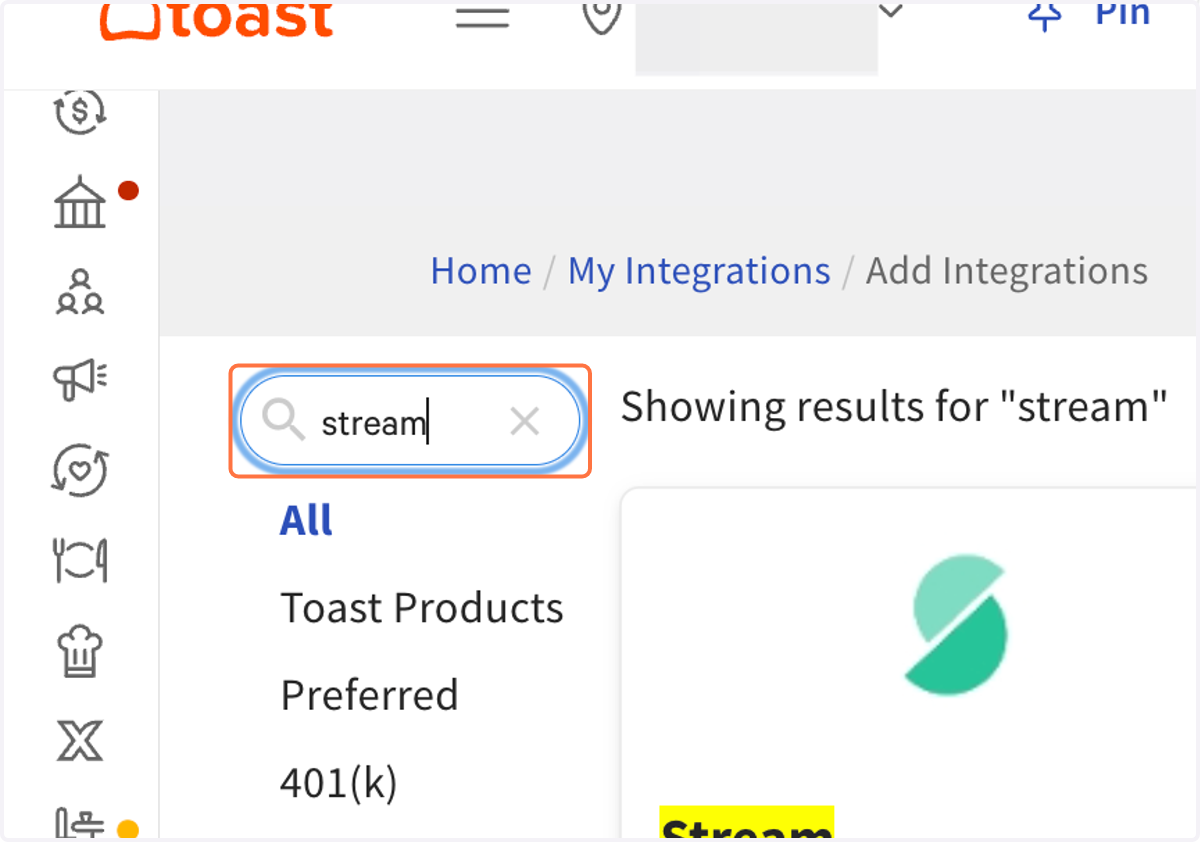Select the location pin icon
Image resolution: width=1200 pixels, height=842 pixels.
[x=602, y=16]
